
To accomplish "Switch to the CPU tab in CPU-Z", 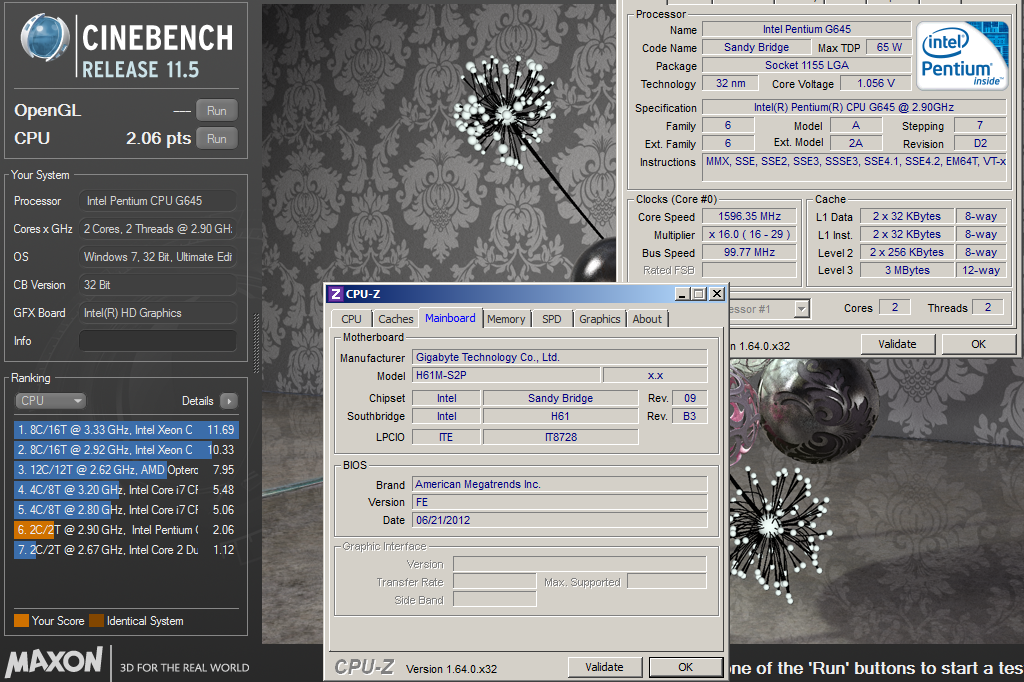I will point(351,319).
